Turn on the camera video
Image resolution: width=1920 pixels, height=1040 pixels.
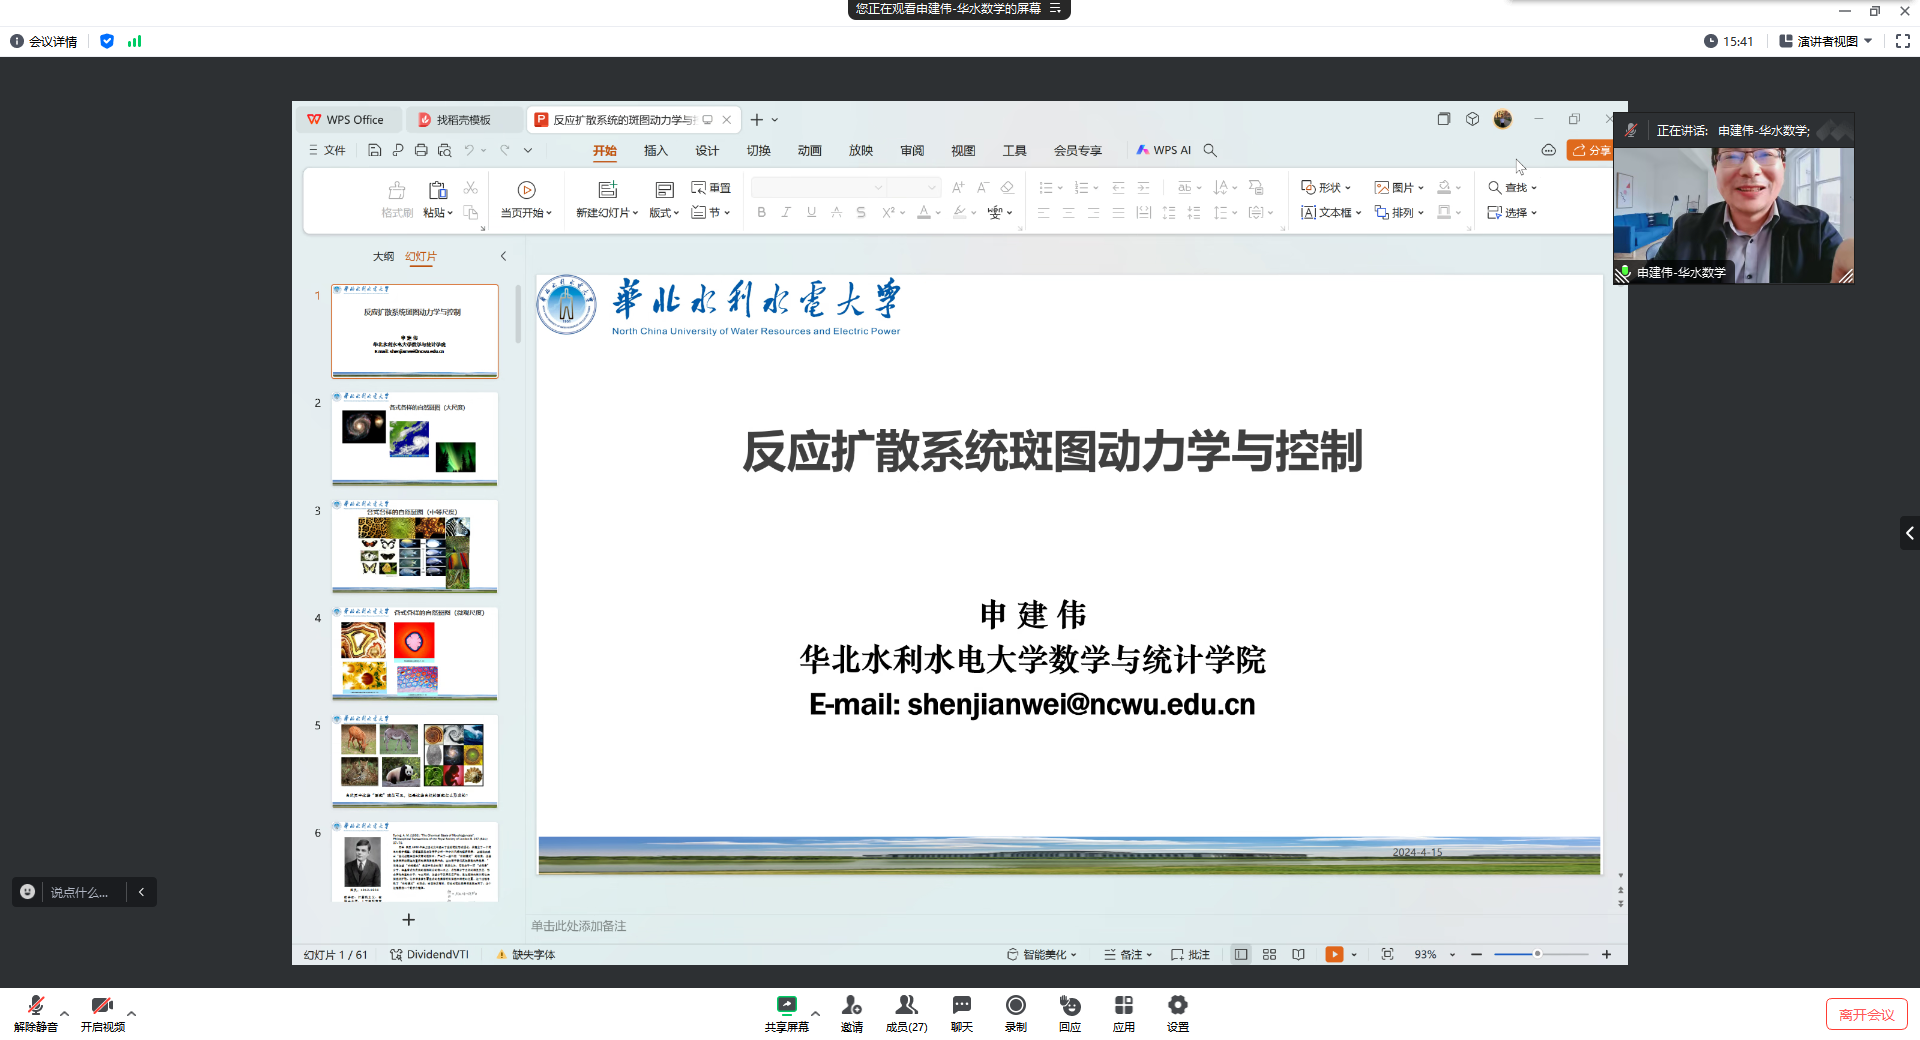pos(102,1007)
